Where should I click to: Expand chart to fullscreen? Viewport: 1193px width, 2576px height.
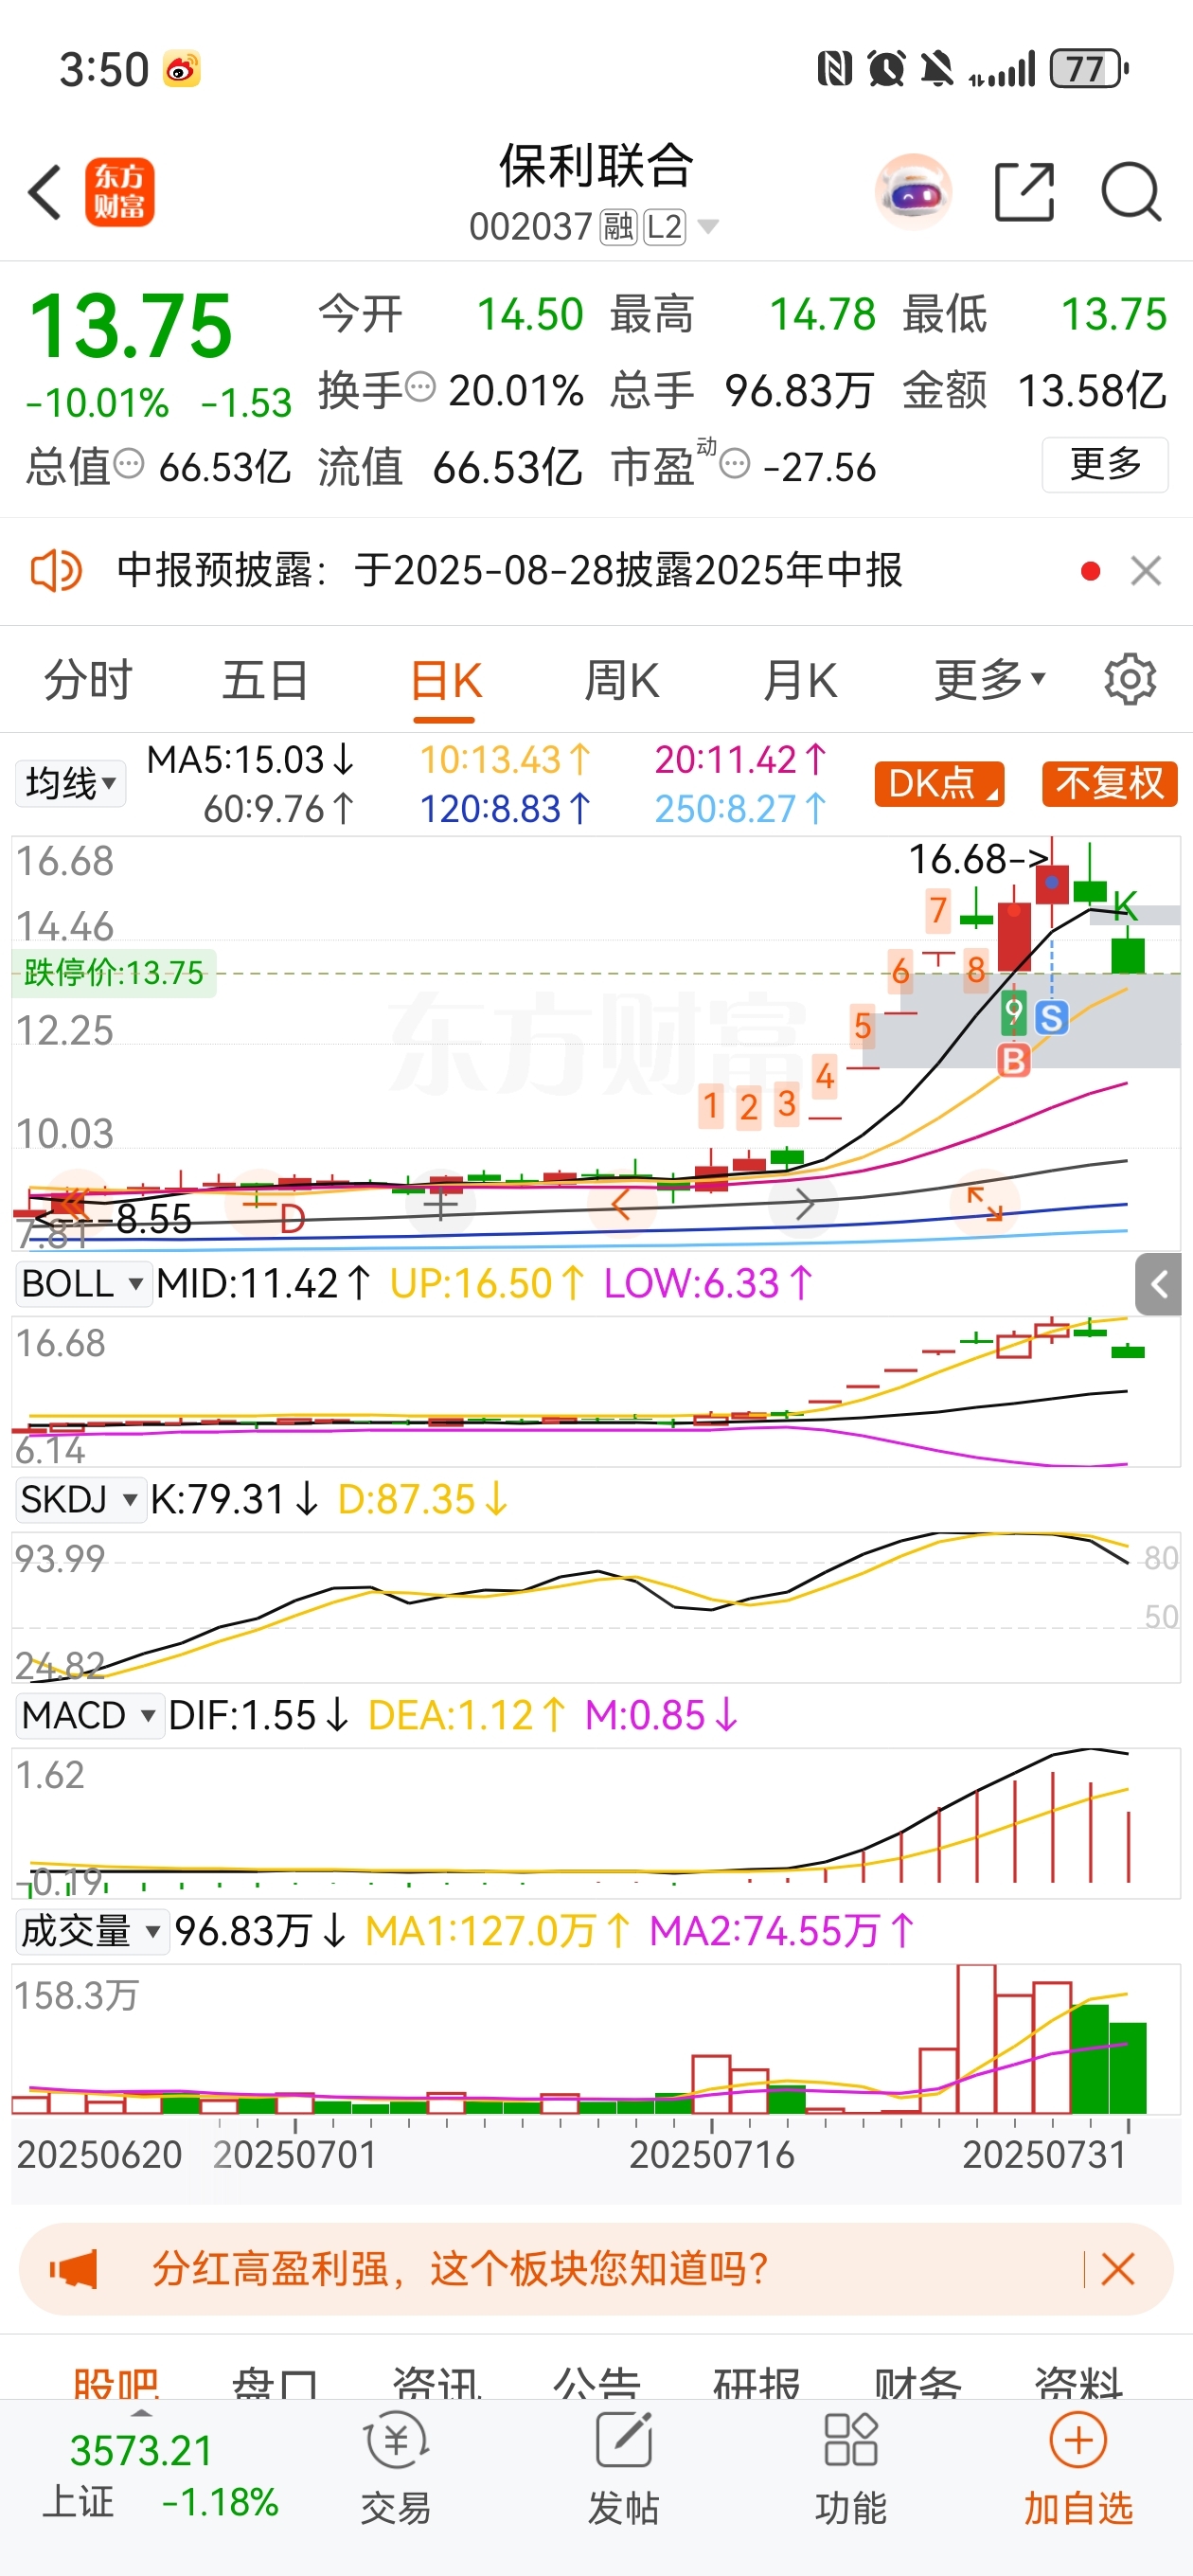[x=985, y=1203]
